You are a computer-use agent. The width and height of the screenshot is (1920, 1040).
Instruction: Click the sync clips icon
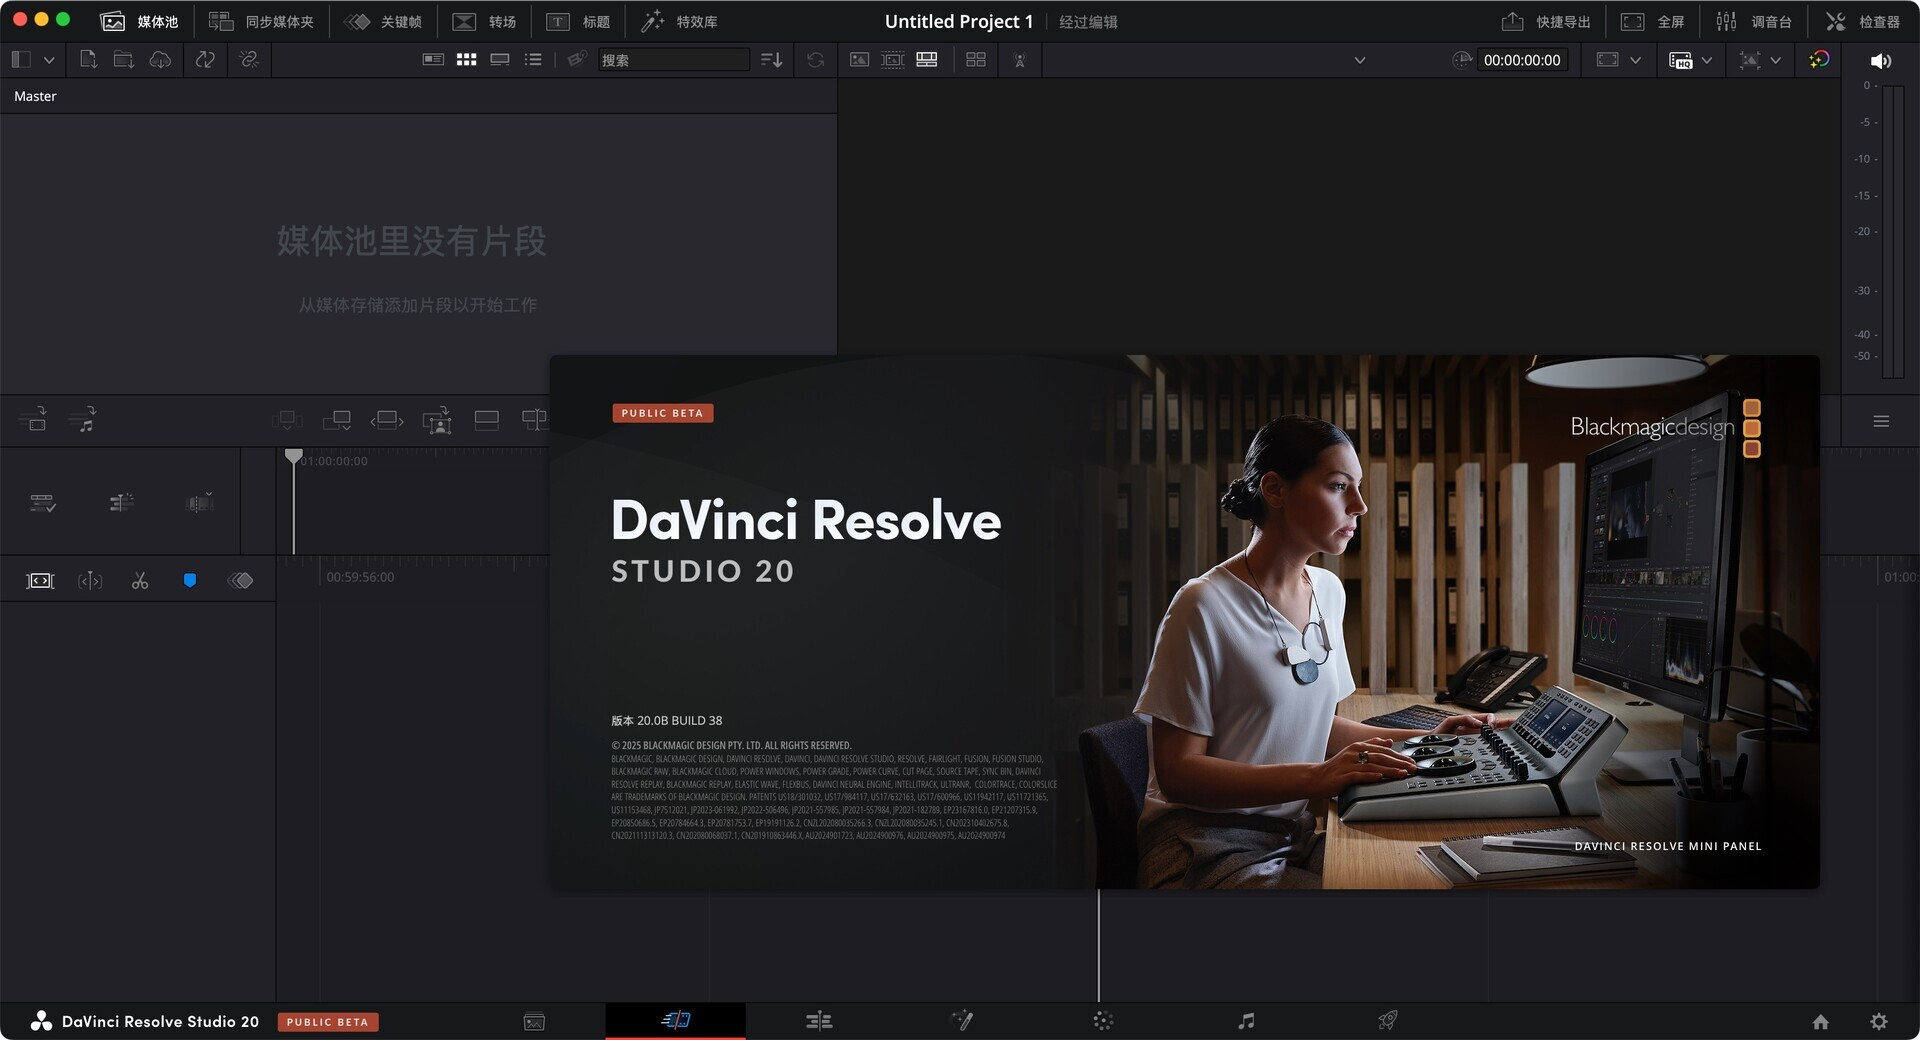[x=205, y=60]
